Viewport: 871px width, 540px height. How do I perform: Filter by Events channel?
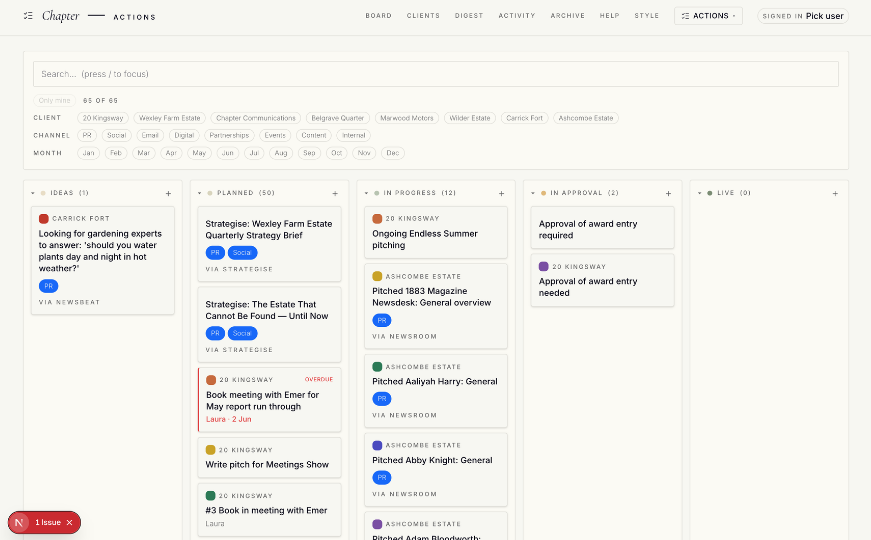tap(275, 136)
